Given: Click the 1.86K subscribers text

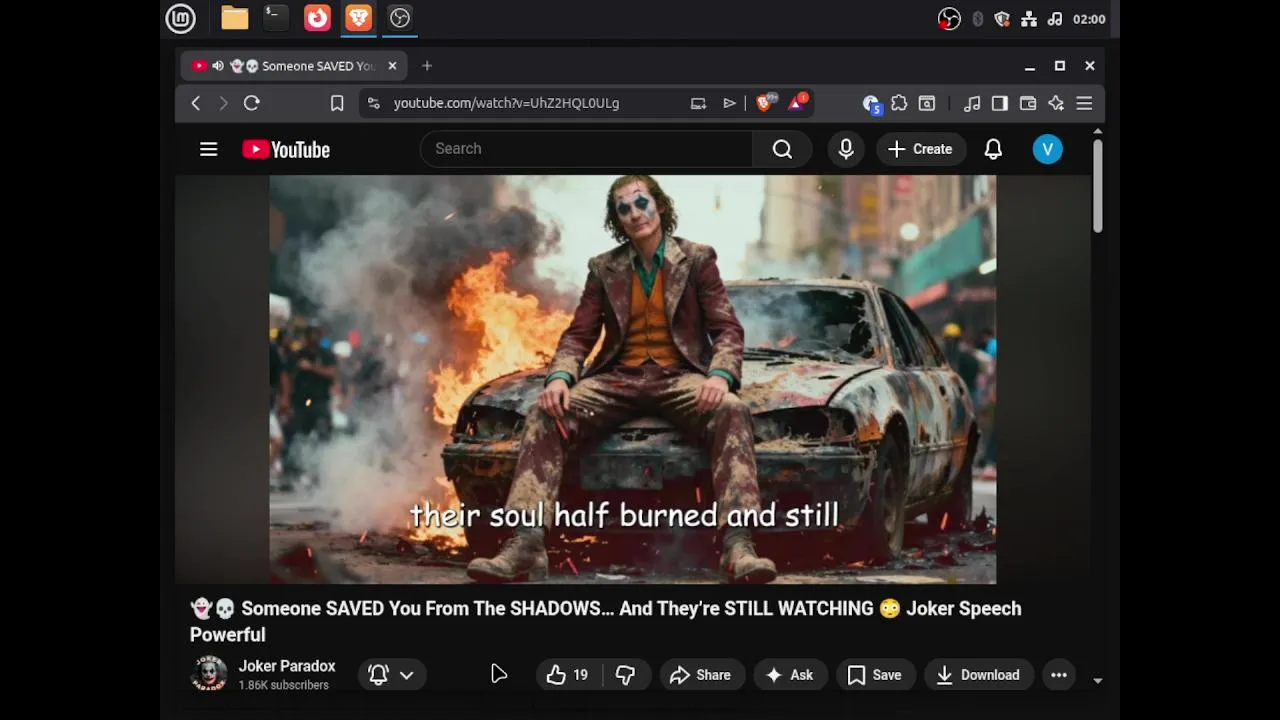Looking at the screenshot, I should click(283, 685).
